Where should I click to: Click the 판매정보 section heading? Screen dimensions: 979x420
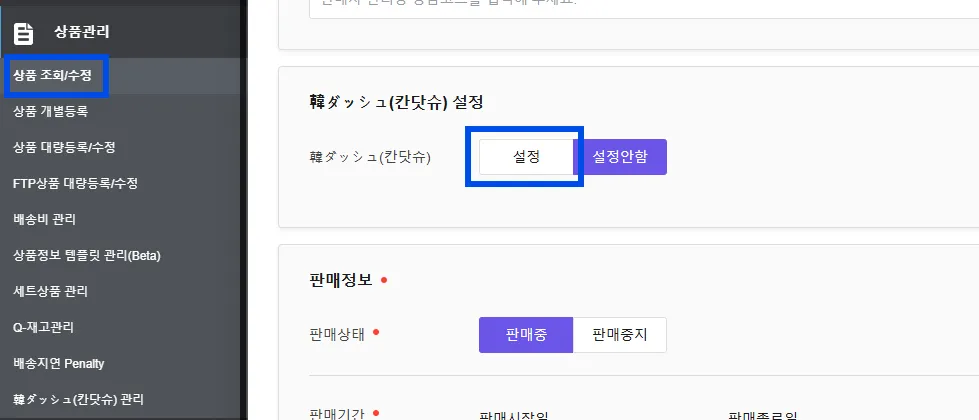341,280
